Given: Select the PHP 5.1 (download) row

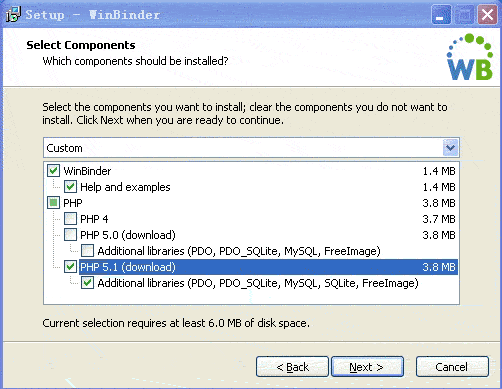Looking at the screenshot, I should [268, 267].
